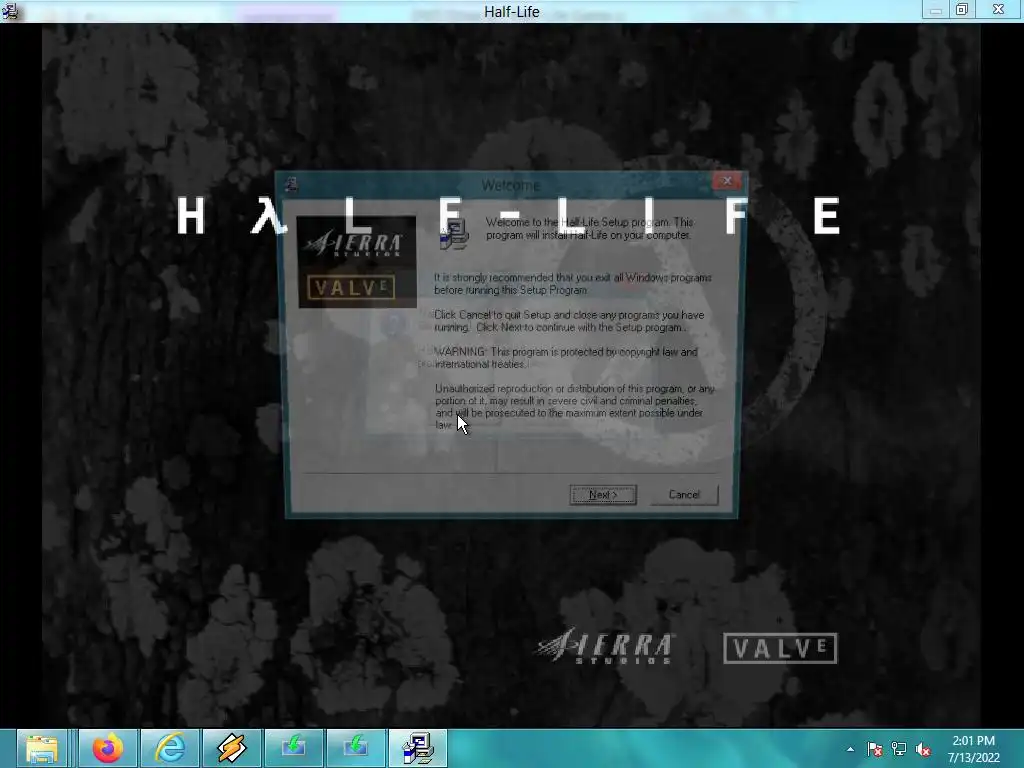The image size is (1024, 768).
Task: Click the 'WARNING: This program is protected' text
Action: pos(566,358)
